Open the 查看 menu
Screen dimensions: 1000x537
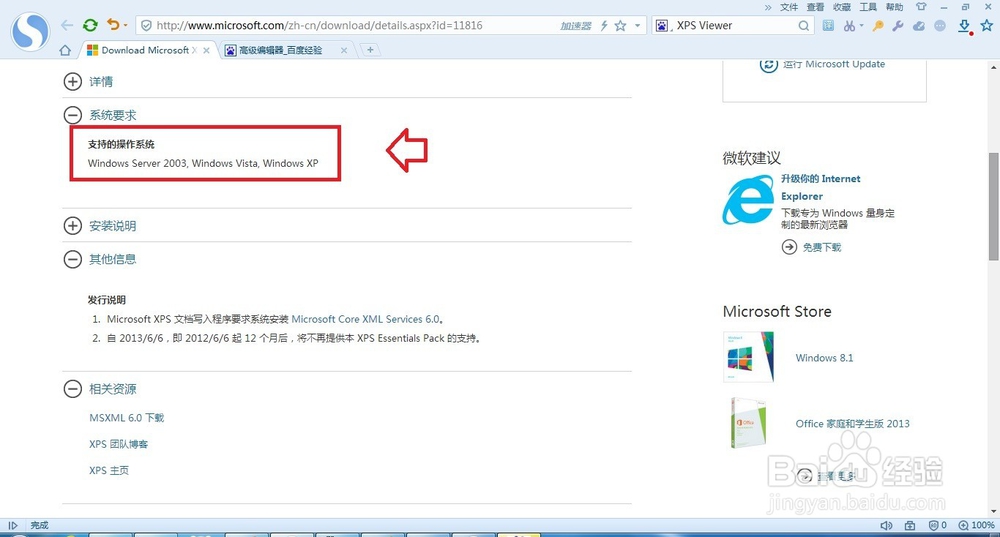pyautogui.click(x=815, y=7)
